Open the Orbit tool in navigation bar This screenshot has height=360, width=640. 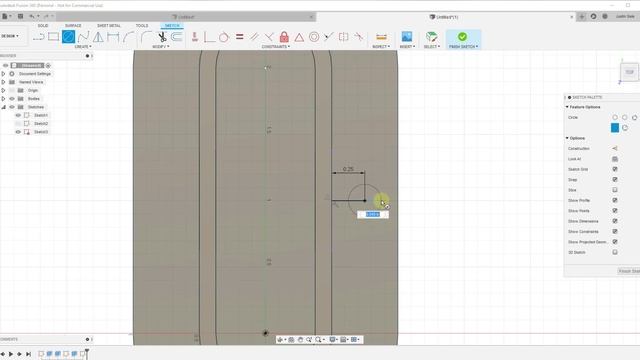[280, 340]
